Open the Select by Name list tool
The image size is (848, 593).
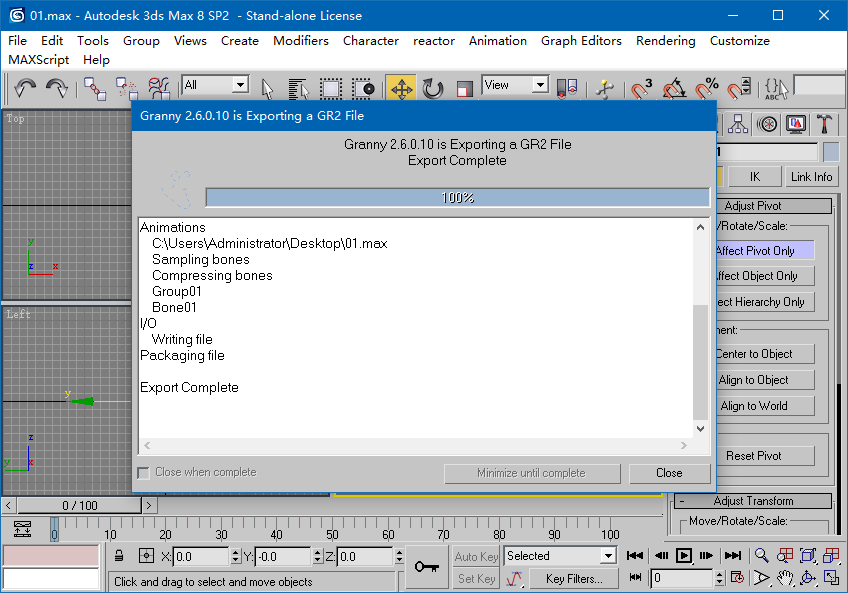[x=298, y=88]
